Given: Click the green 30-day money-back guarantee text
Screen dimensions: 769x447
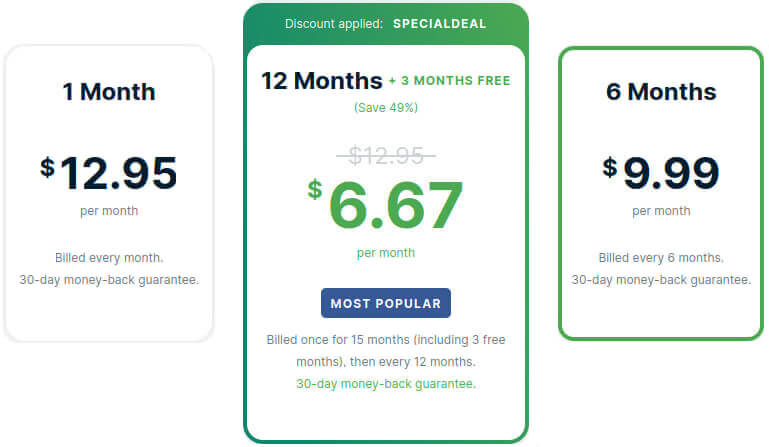Looking at the screenshot, I should click(386, 384).
